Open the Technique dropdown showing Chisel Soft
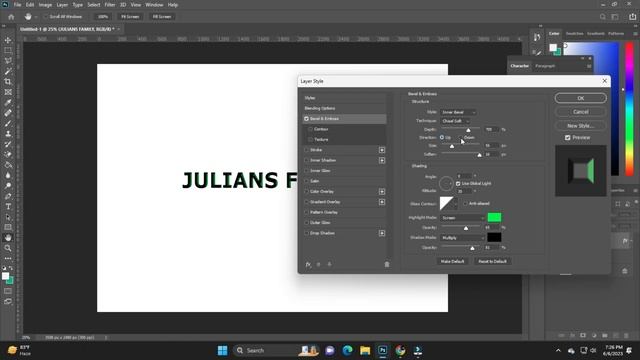The height and width of the screenshot is (360, 640). pyautogui.click(x=455, y=121)
